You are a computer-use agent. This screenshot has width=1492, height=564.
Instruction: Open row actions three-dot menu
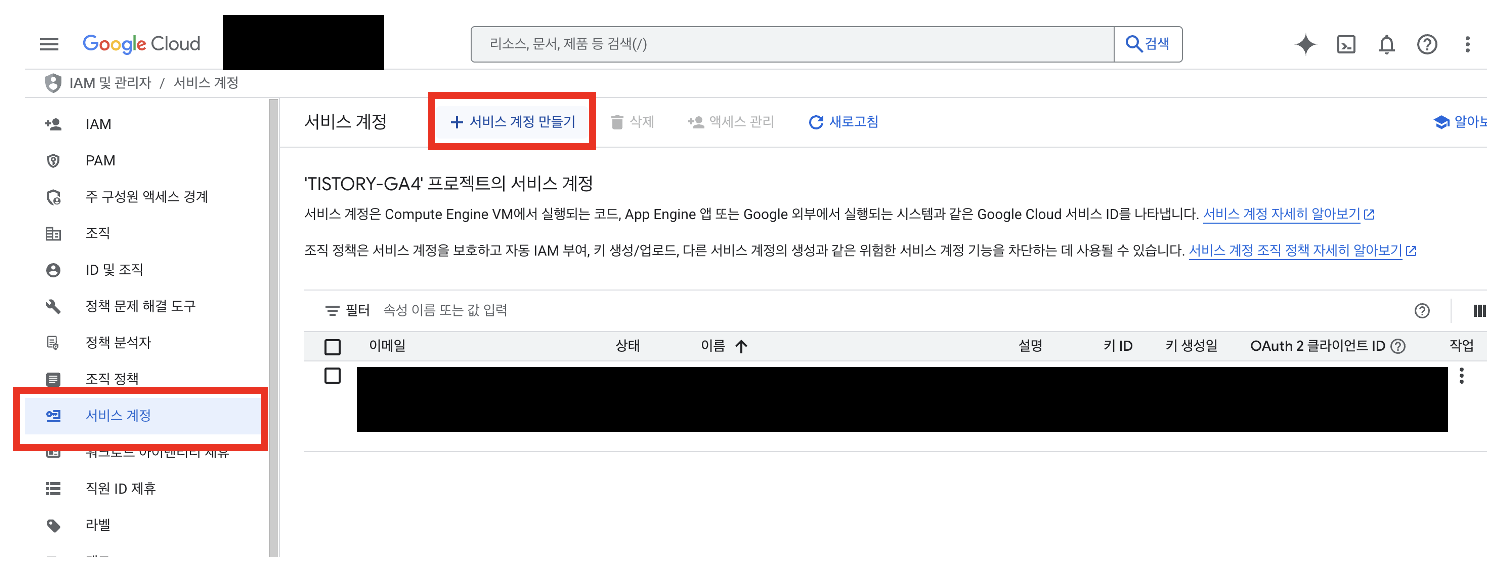tap(1462, 376)
